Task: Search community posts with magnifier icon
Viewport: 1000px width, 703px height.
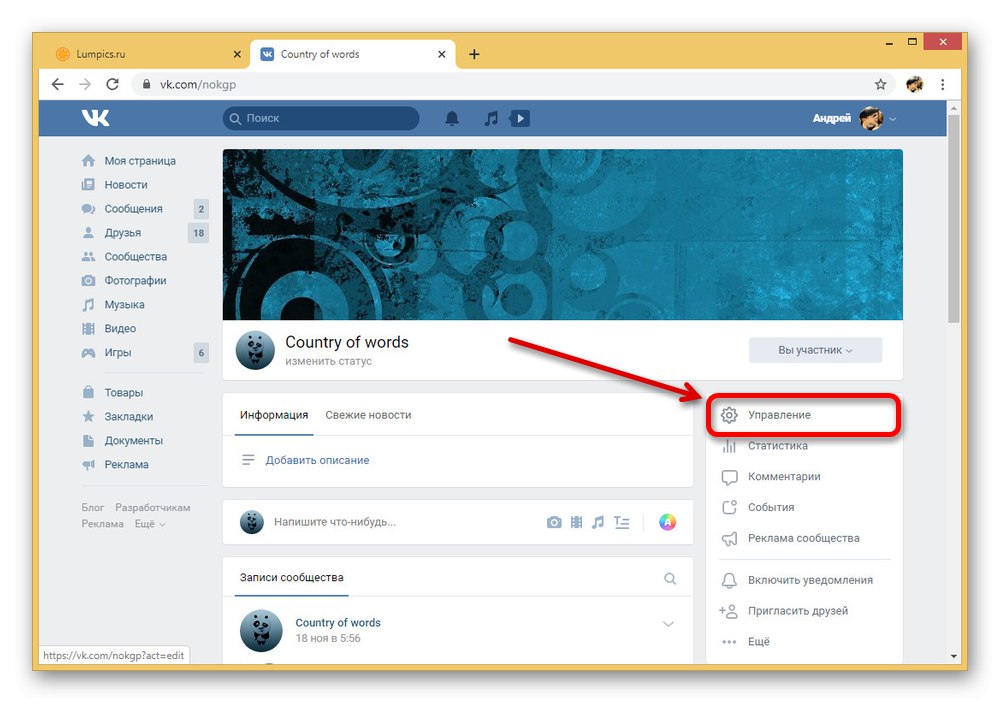Action: 670,579
